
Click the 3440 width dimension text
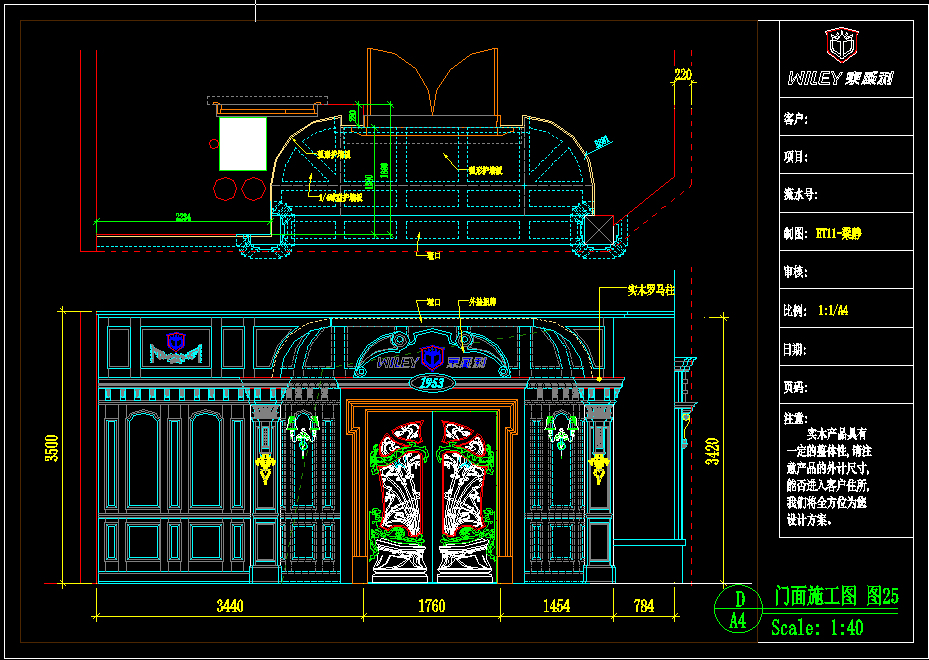(230, 605)
